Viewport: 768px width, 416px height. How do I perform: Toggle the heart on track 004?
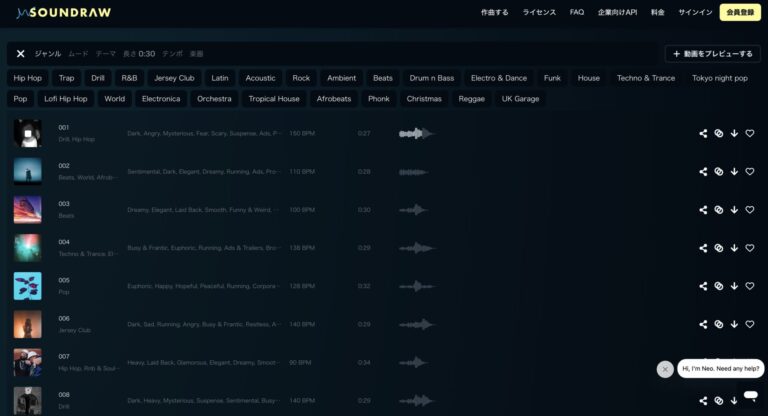pos(750,248)
